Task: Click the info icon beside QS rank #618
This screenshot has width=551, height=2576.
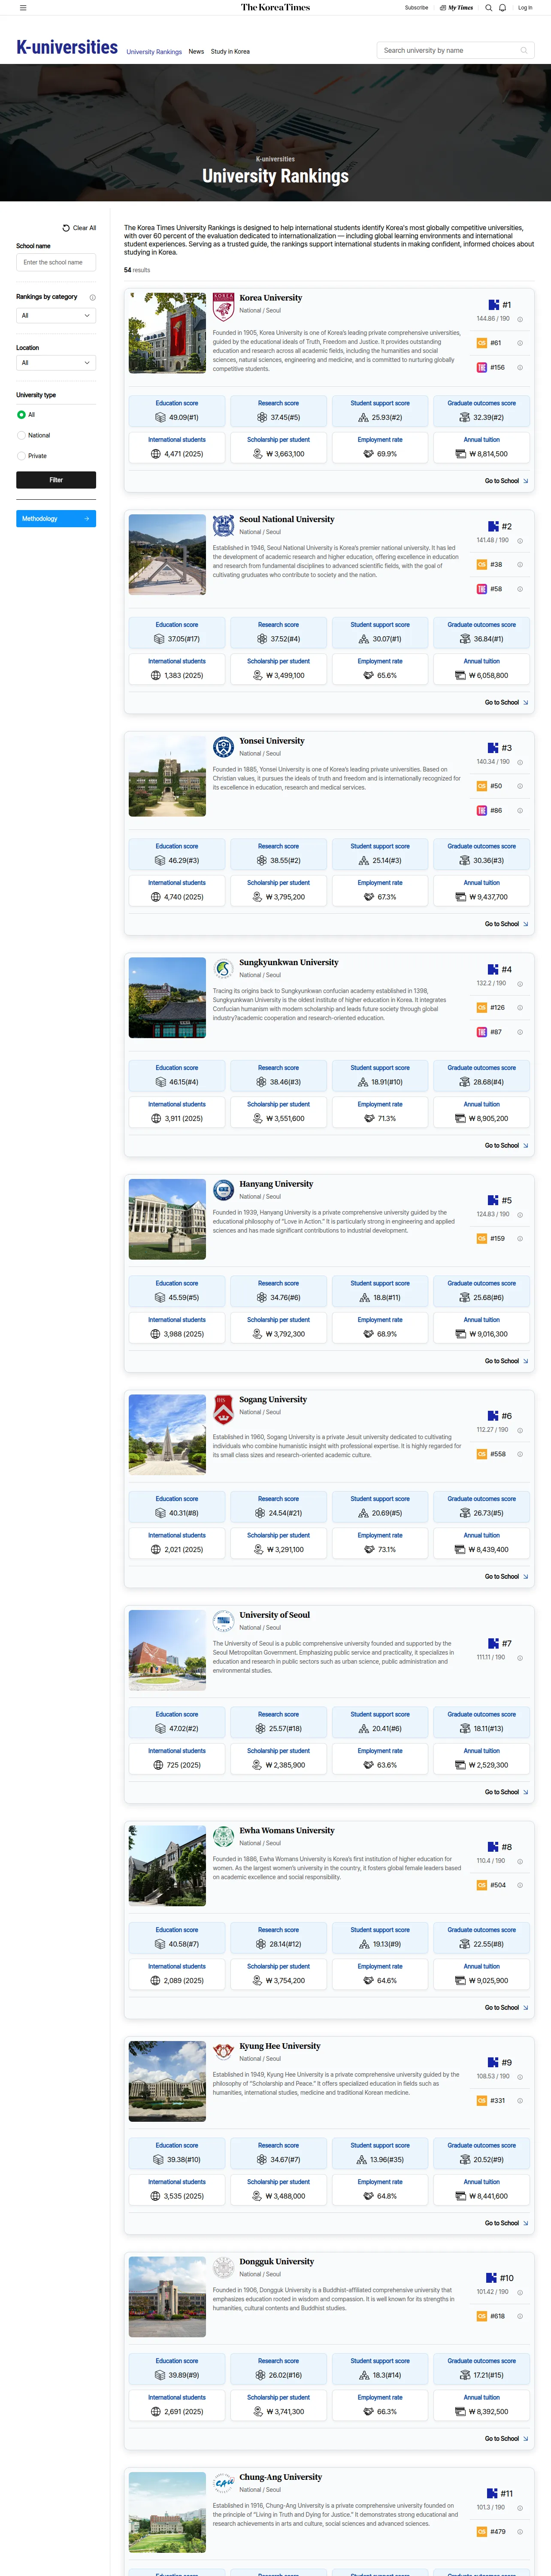Action: pyautogui.click(x=520, y=2316)
